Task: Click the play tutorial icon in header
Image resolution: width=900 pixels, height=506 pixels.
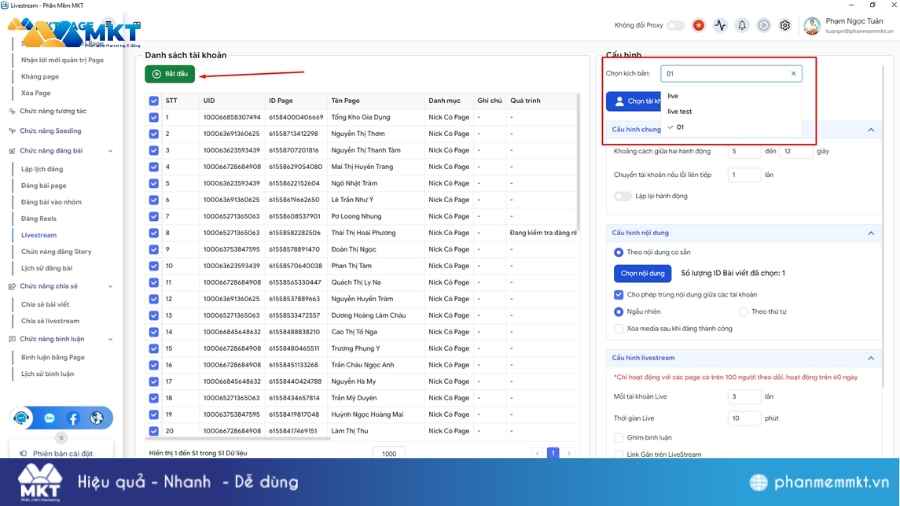Action: [764, 25]
